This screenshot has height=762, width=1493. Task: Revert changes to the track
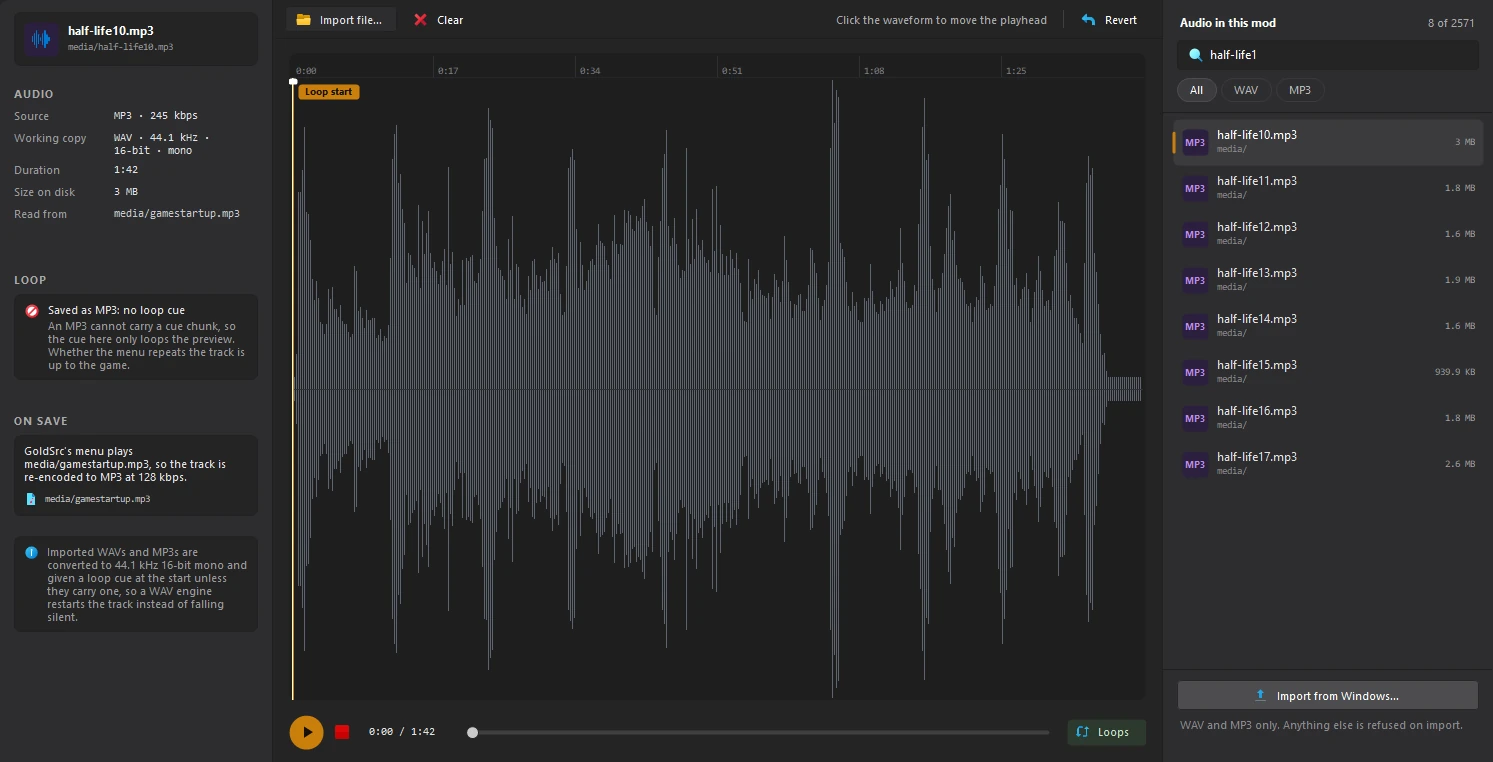point(1110,20)
